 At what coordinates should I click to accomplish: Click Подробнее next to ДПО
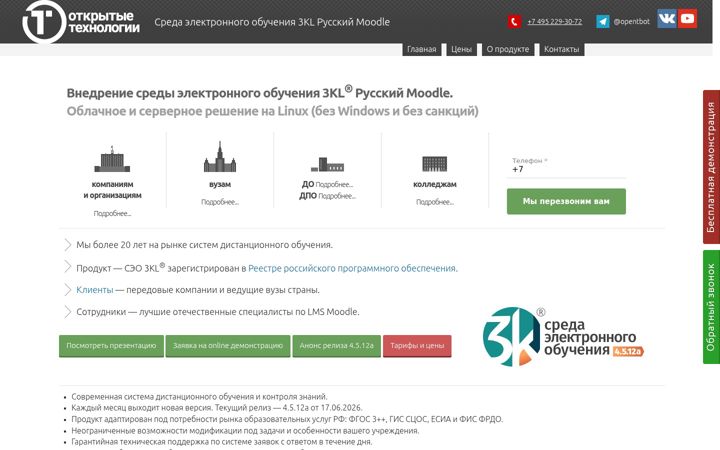[337, 196]
